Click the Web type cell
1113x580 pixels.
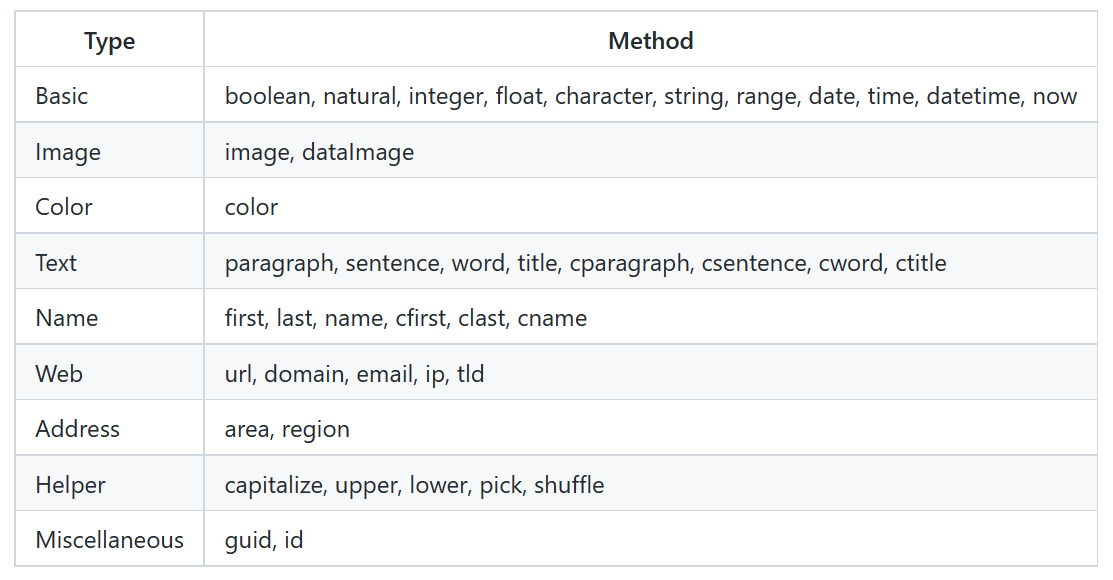(109, 373)
